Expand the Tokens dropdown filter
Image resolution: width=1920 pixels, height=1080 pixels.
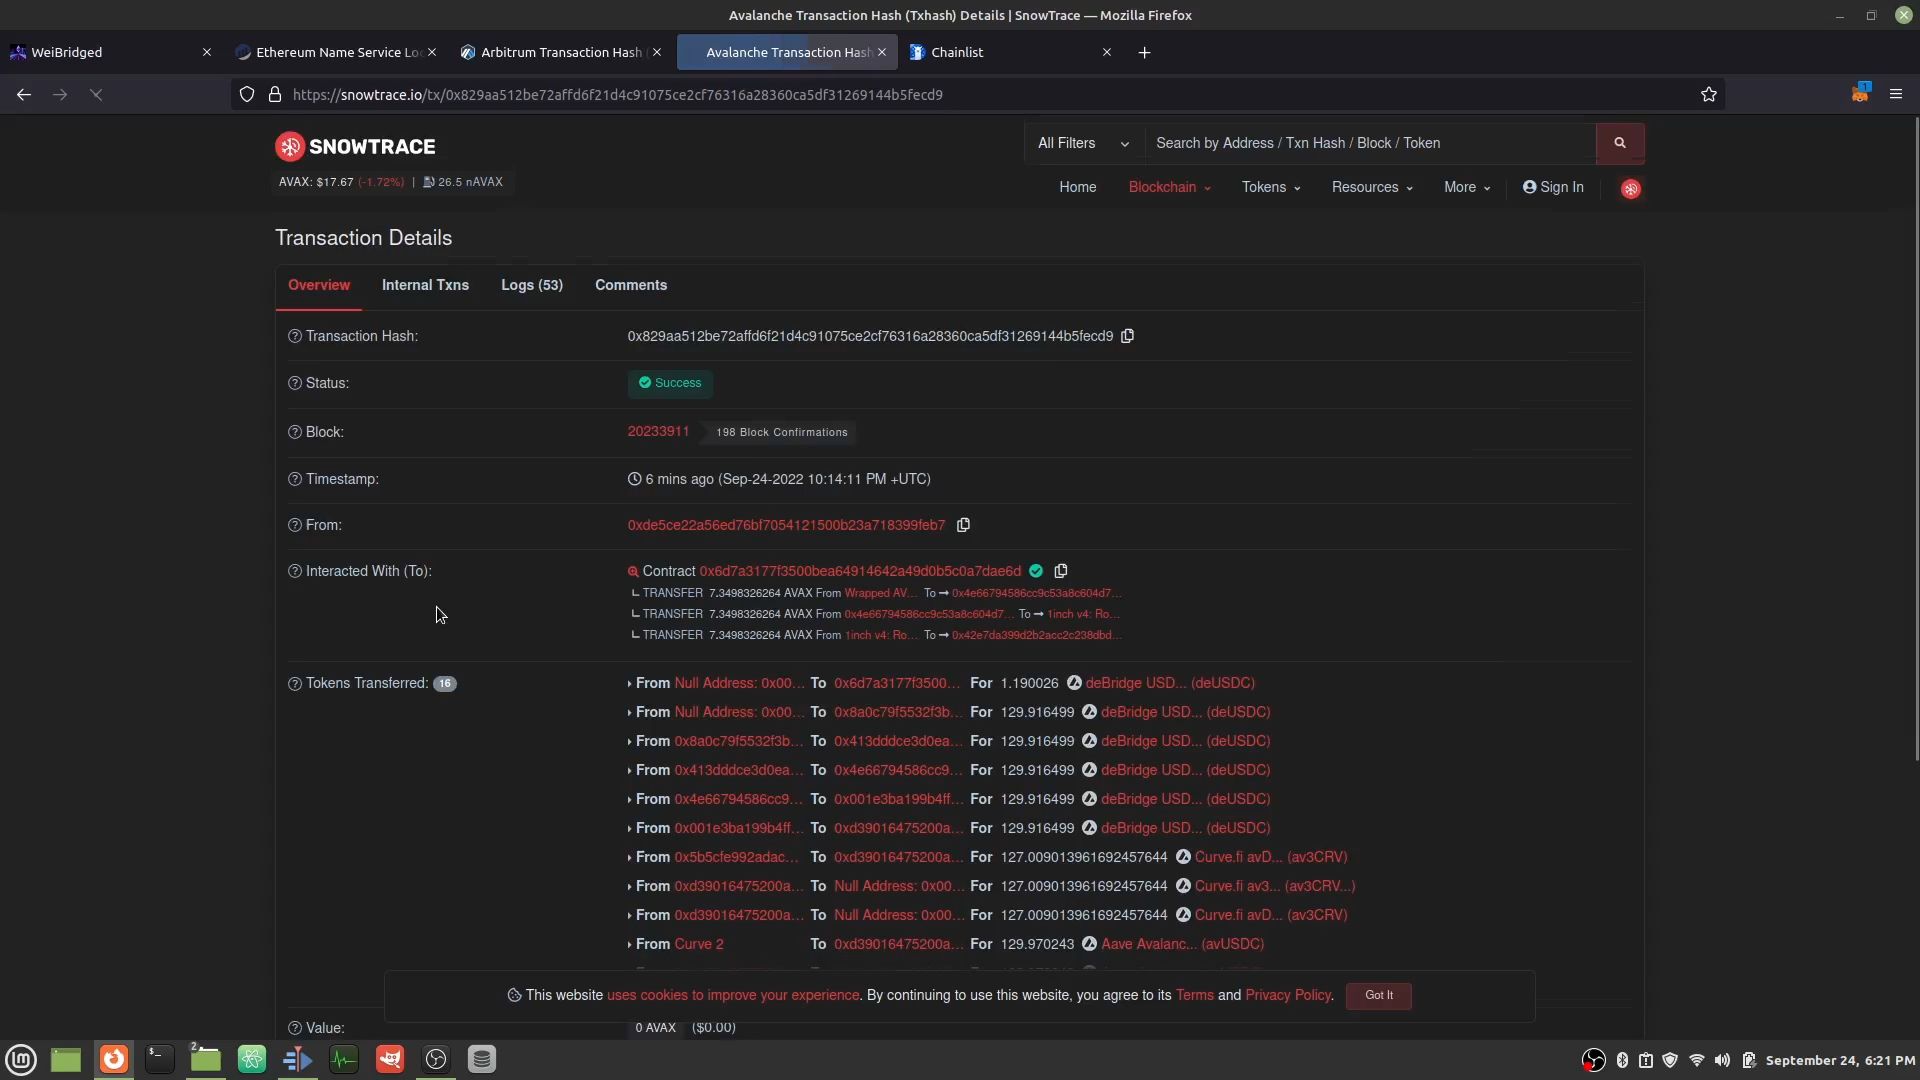(x=1270, y=186)
